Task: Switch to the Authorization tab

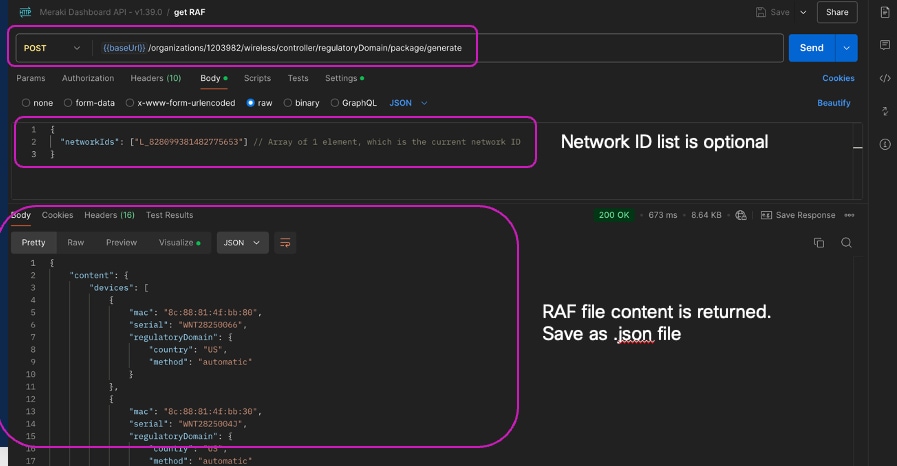Action: [x=88, y=78]
